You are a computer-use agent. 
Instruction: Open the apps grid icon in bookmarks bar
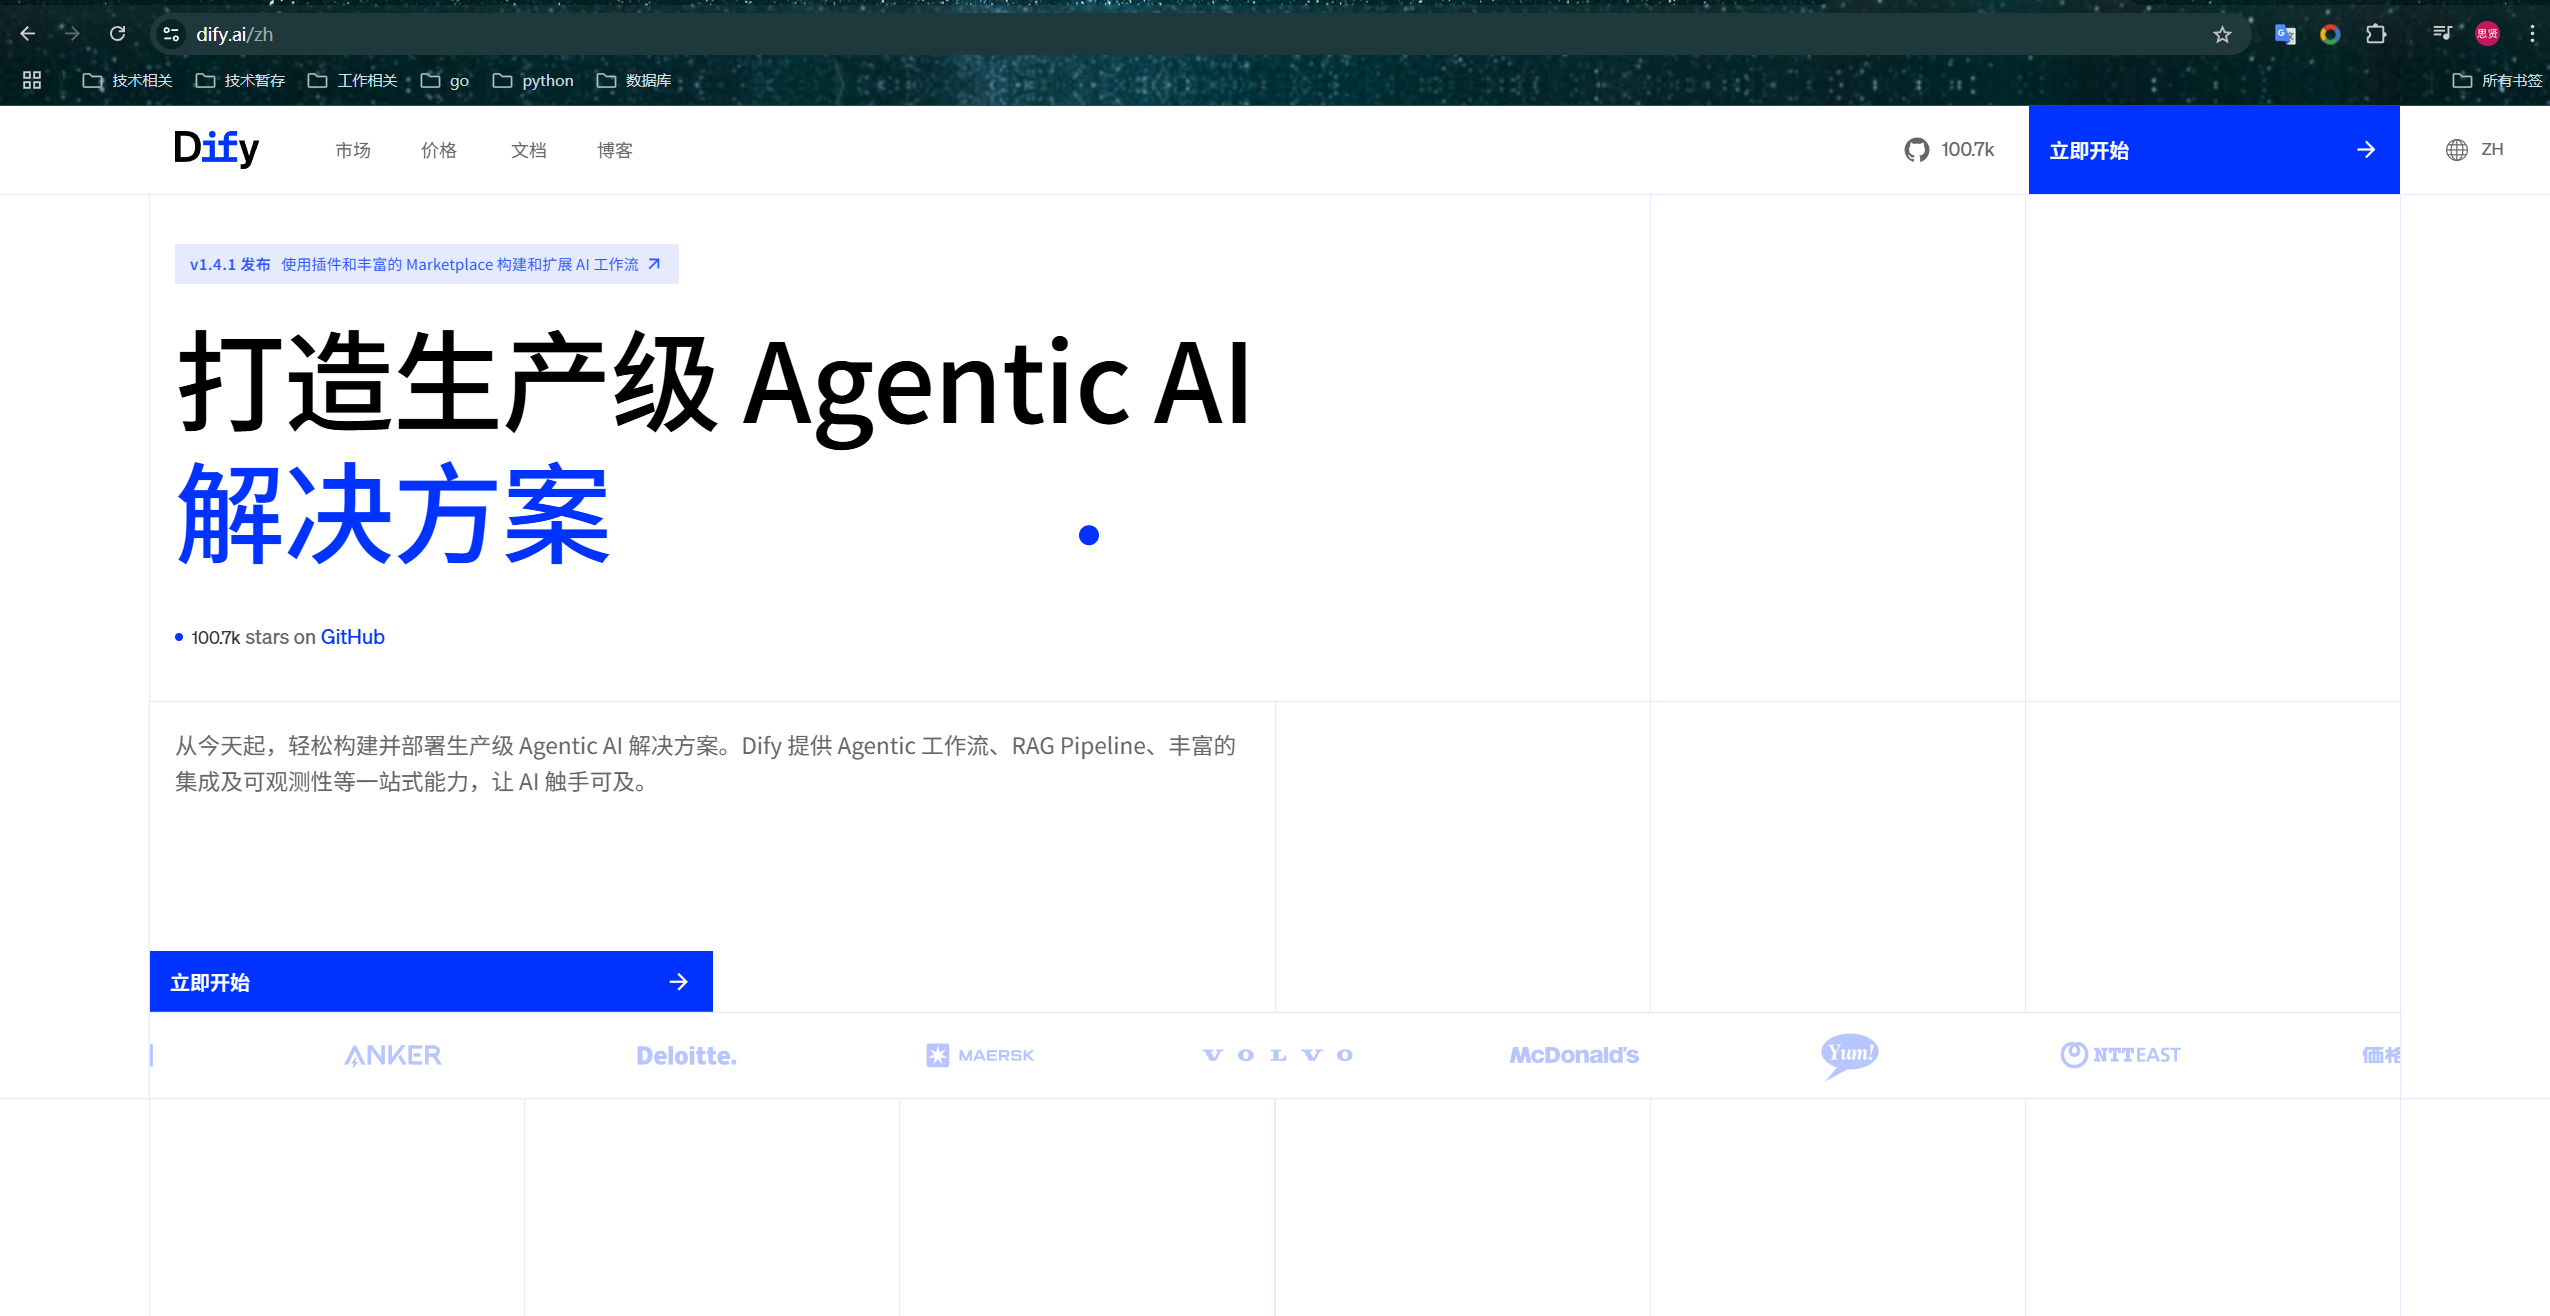pyautogui.click(x=32, y=80)
